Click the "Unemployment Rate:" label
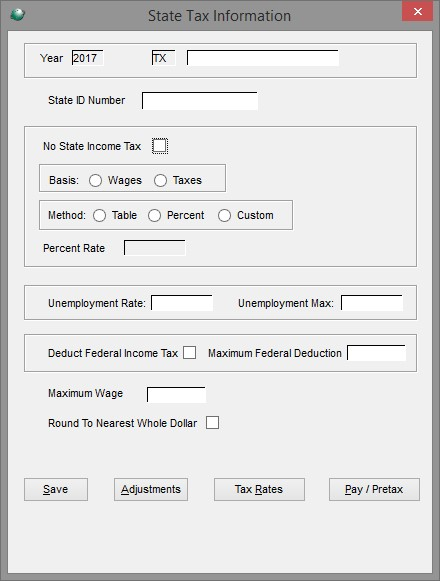Screen dimensions: 440x581 (97, 303)
